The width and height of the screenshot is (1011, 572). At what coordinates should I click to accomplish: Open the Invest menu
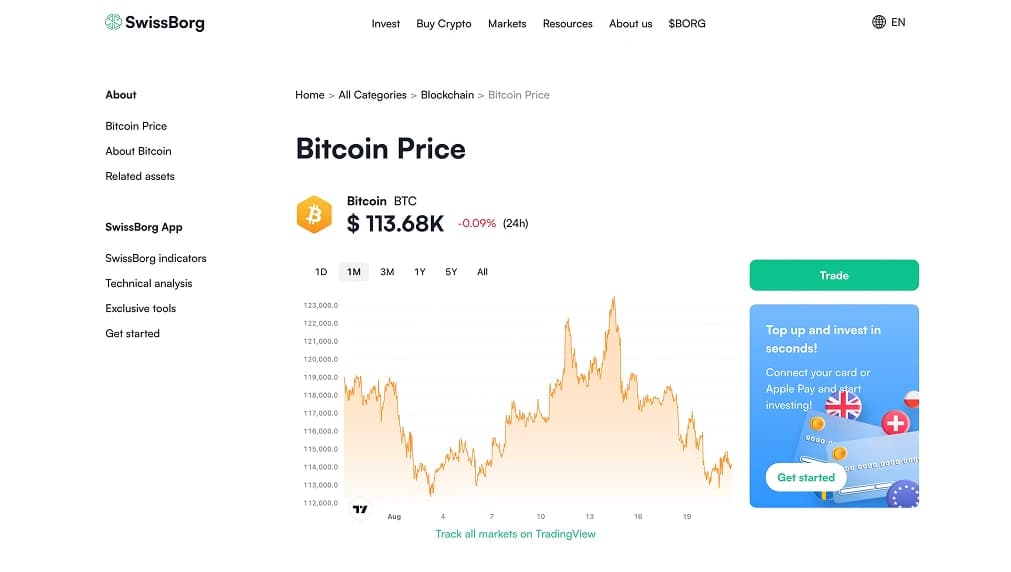coord(385,24)
